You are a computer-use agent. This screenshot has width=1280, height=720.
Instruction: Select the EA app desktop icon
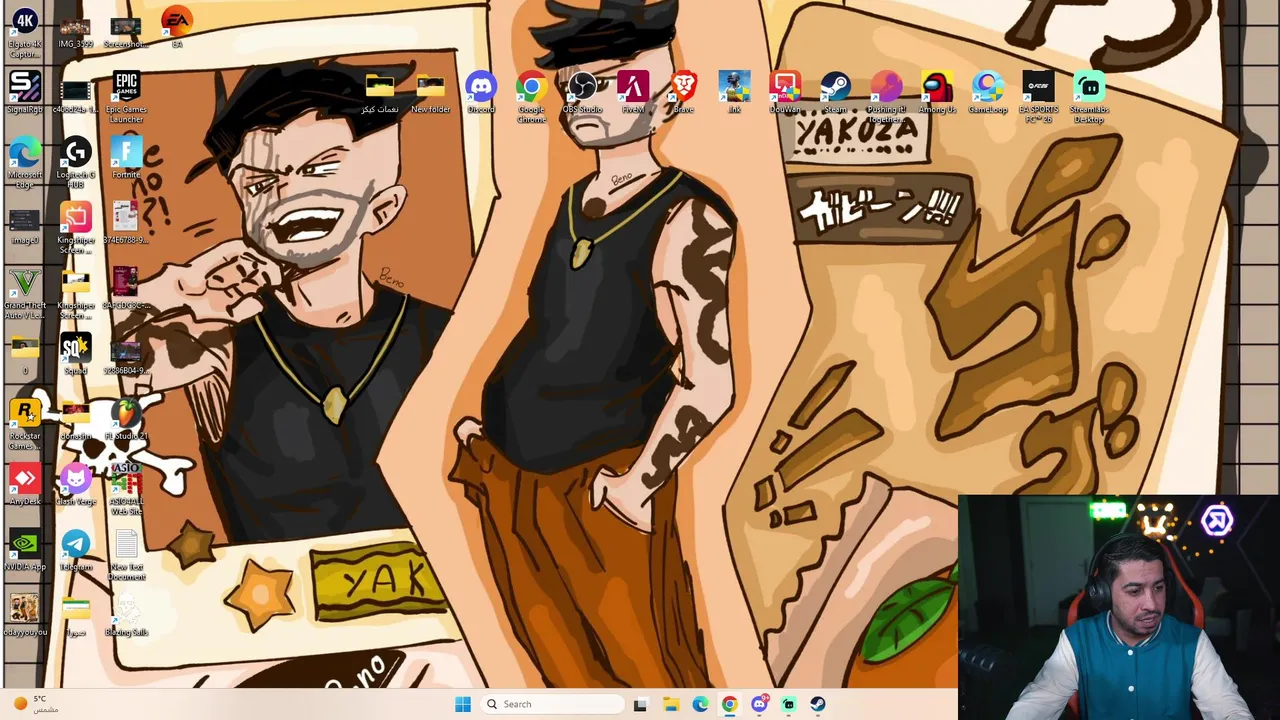[x=176, y=29]
